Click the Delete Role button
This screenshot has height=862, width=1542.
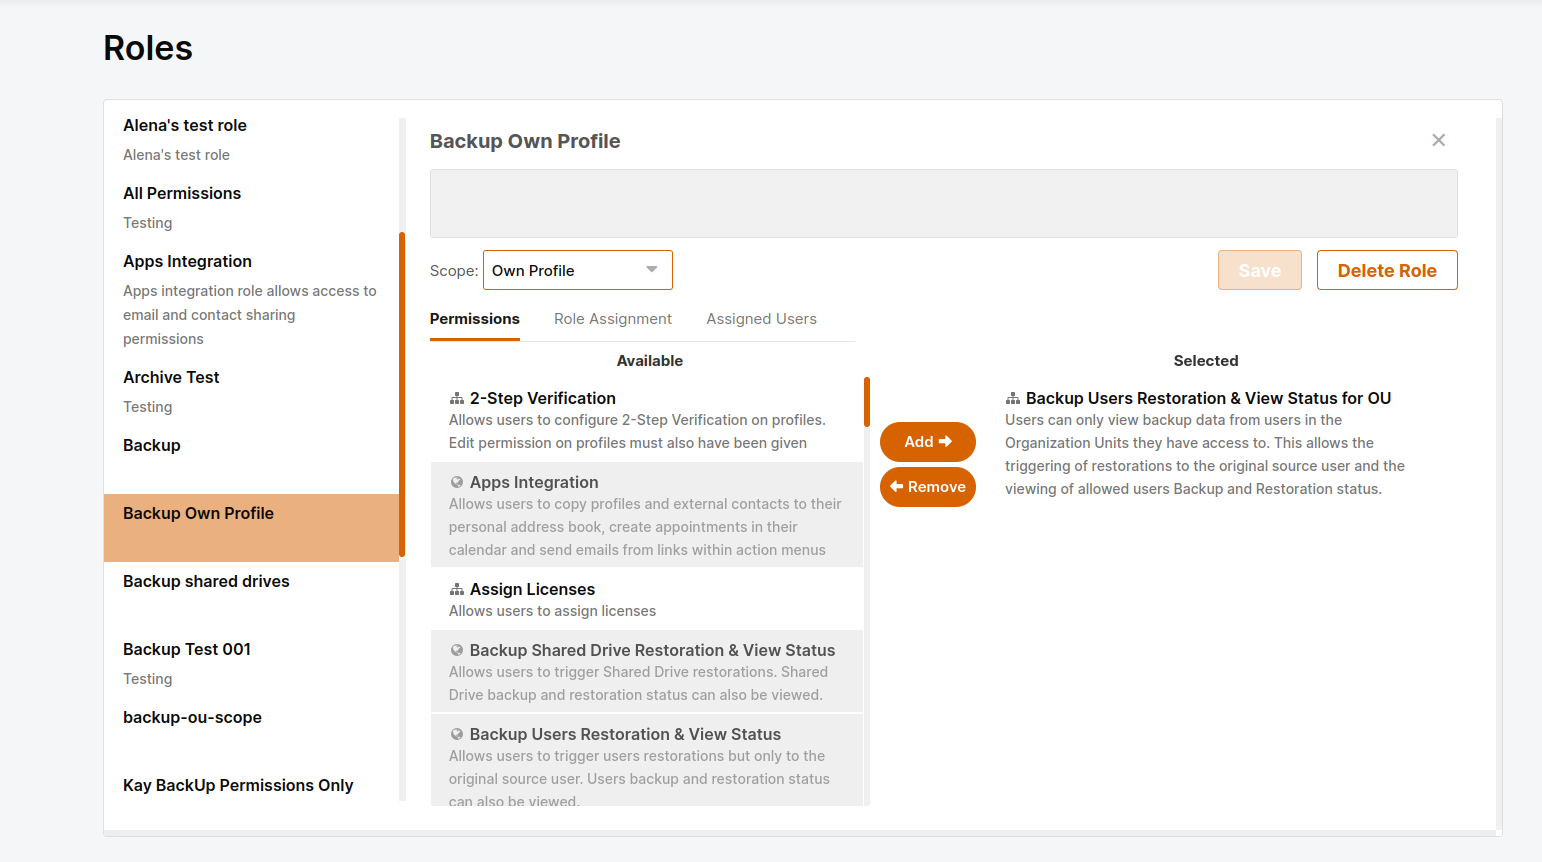[x=1386, y=270]
